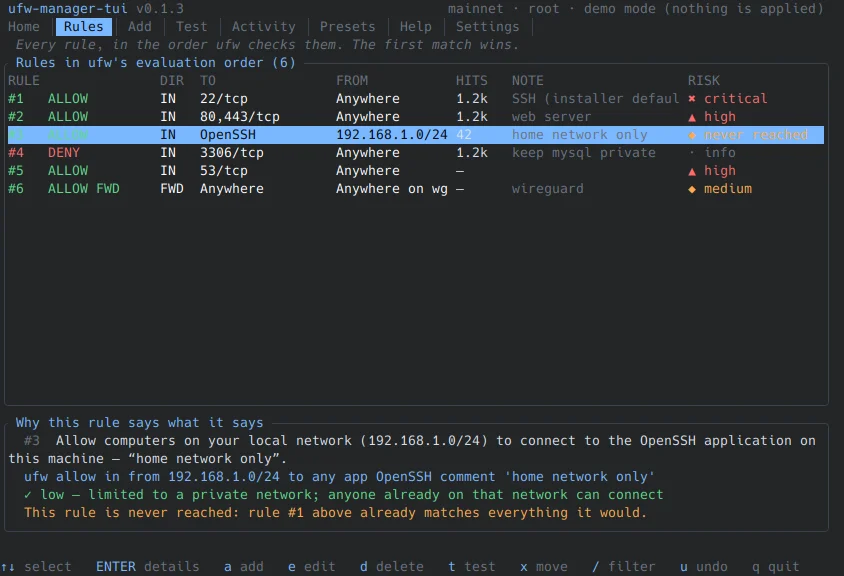This screenshot has height=576, width=844.
Task: Click the NOTE column header
Action: click(528, 81)
